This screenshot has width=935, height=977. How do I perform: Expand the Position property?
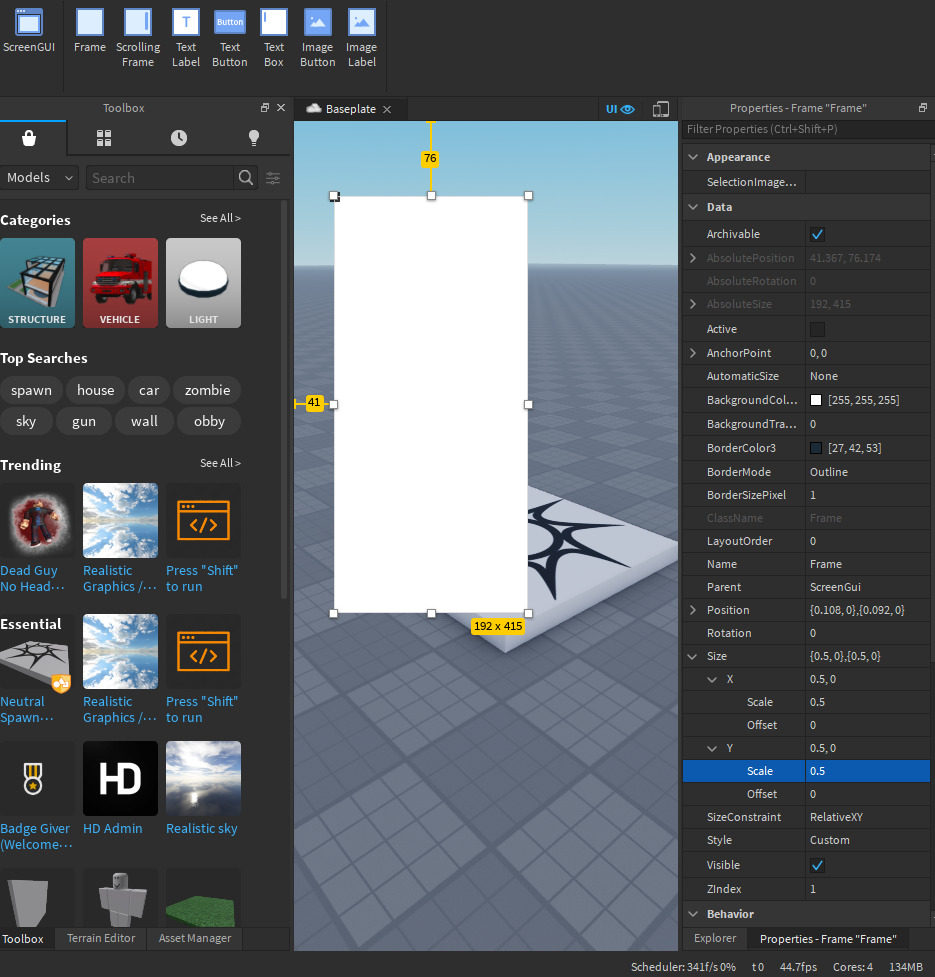693,610
